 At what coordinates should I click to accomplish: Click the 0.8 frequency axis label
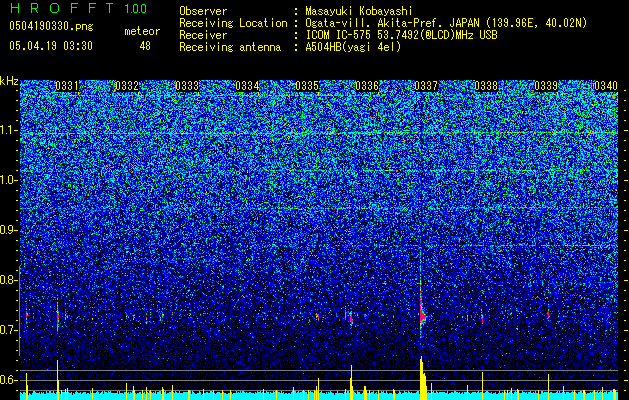coord(8,280)
